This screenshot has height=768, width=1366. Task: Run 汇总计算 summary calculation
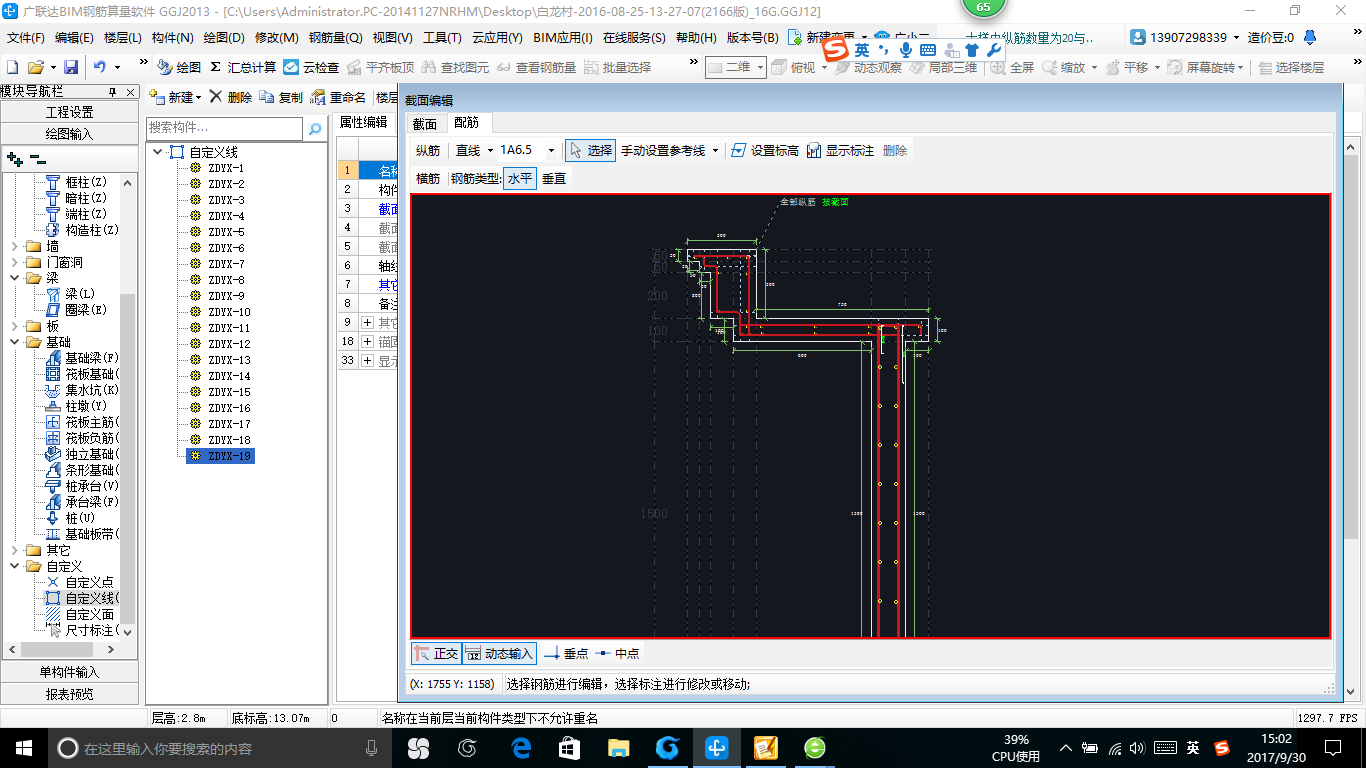click(x=243, y=67)
